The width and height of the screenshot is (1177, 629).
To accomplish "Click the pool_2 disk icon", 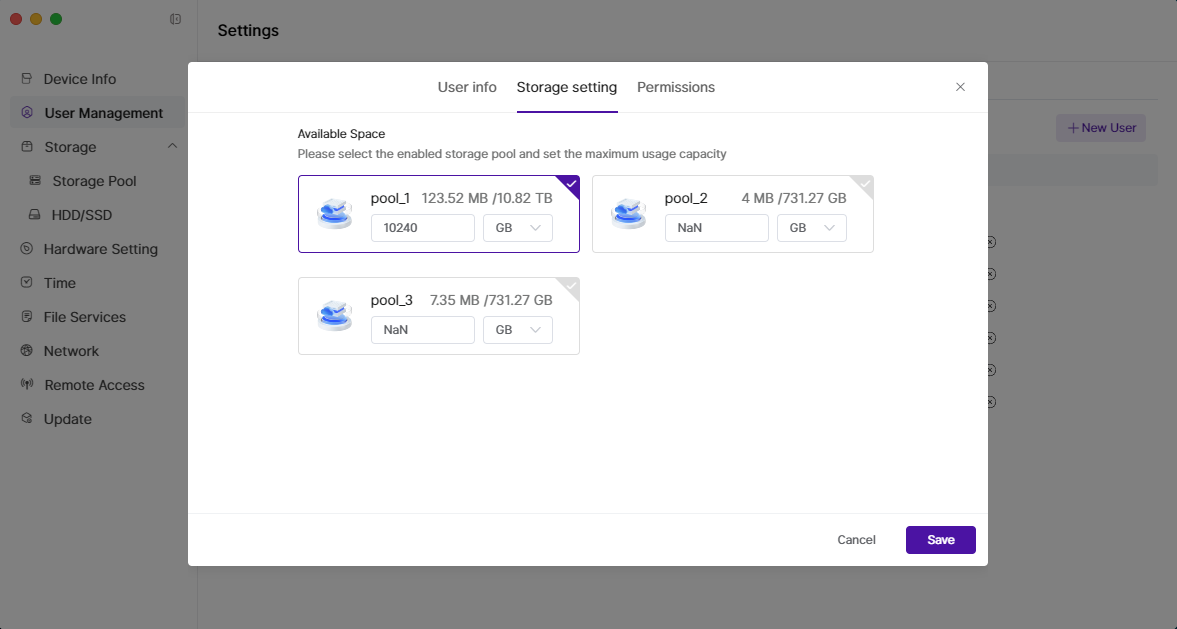I will coord(629,213).
